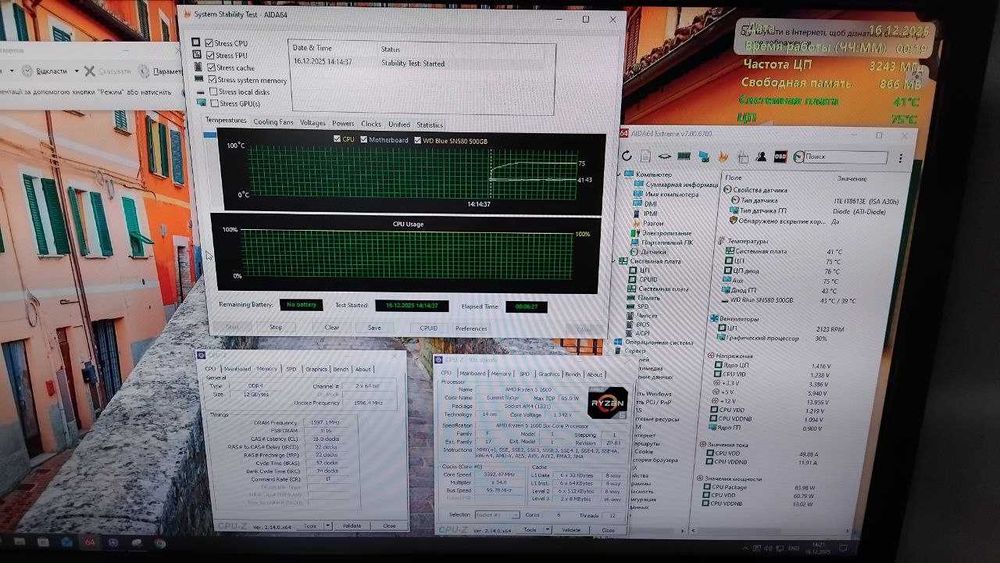Click the user silhouette icon in AIDA64 toolbar

pyautogui.click(x=761, y=156)
